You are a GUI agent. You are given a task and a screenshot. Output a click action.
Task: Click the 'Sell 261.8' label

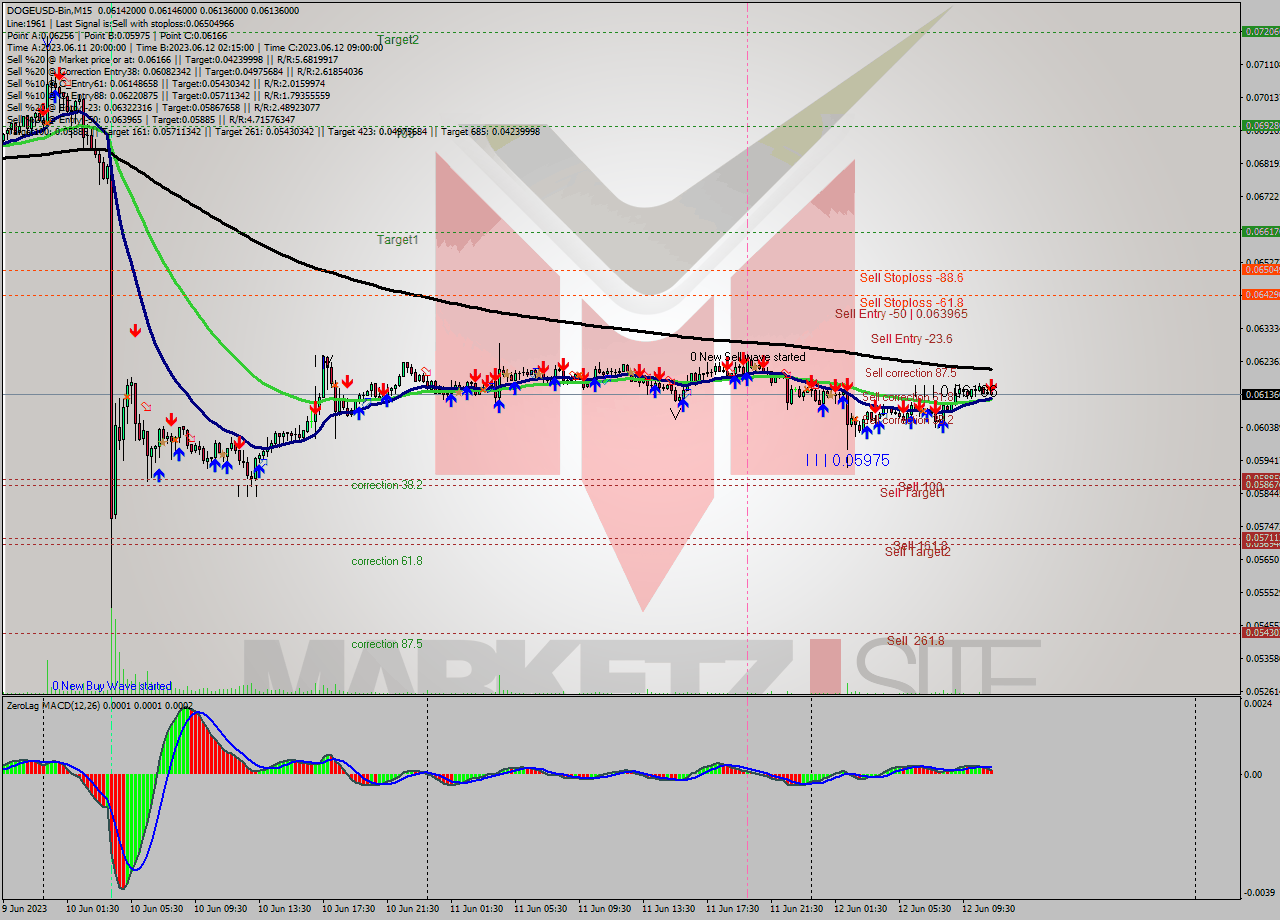(x=916, y=641)
